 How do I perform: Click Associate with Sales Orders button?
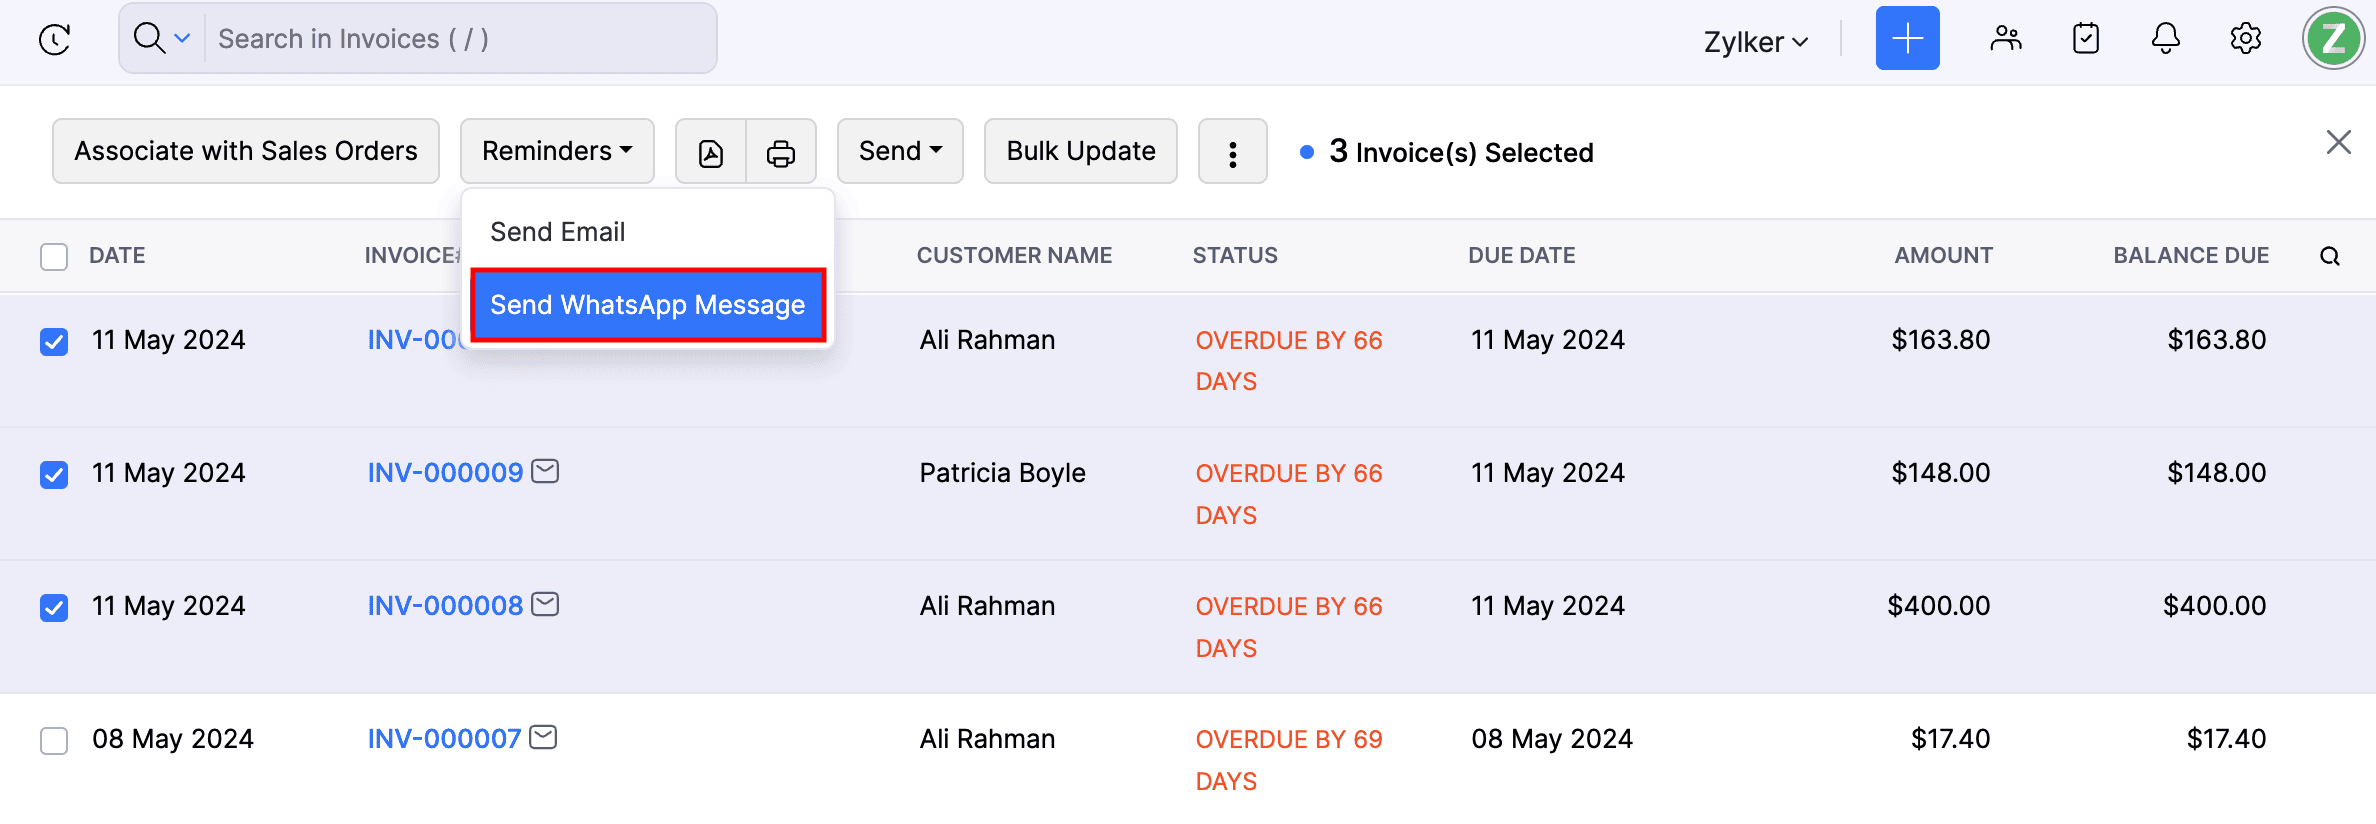246,151
